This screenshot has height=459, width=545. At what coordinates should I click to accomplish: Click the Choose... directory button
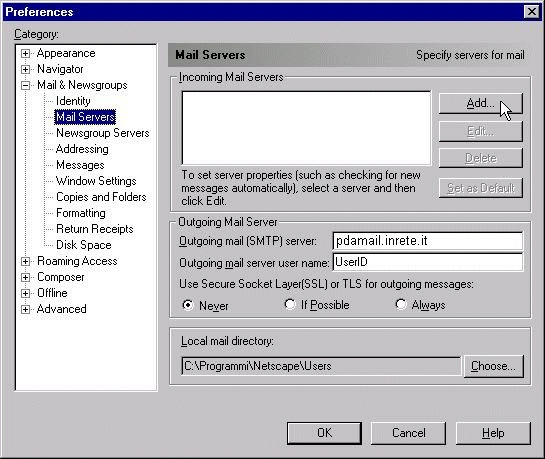coord(494,366)
